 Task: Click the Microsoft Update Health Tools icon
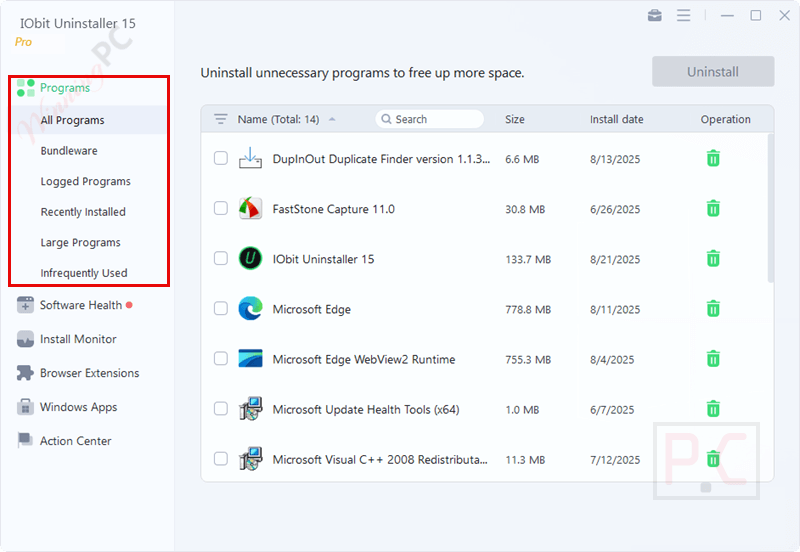tap(251, 409)
